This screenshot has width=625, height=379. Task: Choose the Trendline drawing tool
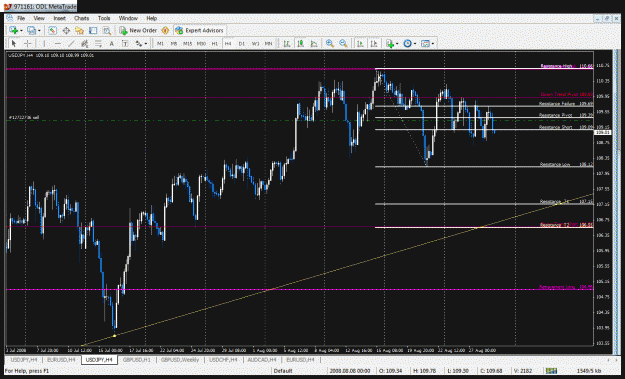point(71,43)
